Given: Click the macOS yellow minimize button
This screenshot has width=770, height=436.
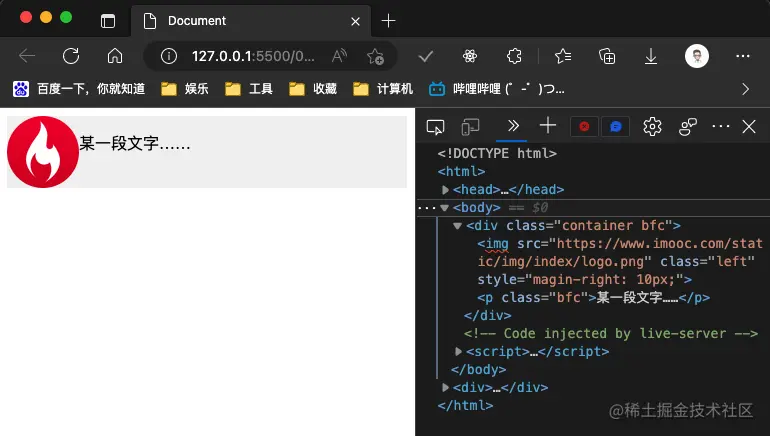Looking at the screenshot, I should [46, 18].
